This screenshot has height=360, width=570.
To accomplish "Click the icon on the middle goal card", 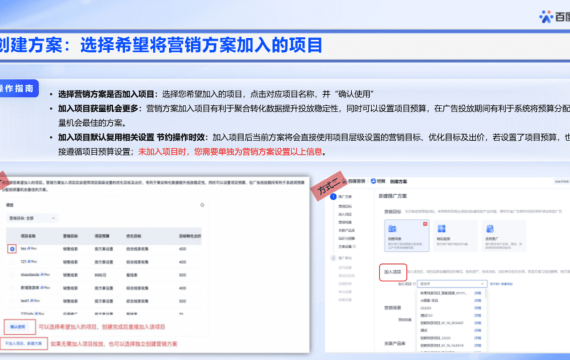I will tap(441, 229).
